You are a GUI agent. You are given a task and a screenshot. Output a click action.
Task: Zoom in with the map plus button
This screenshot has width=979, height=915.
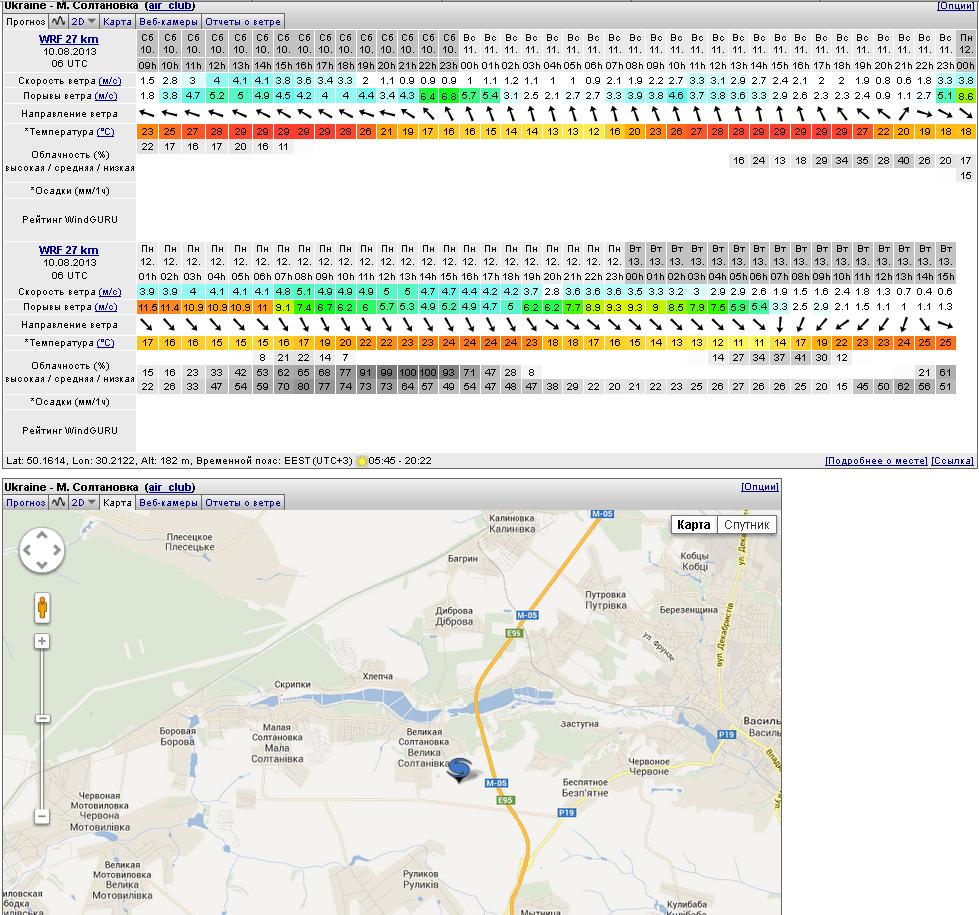point(41,641)
